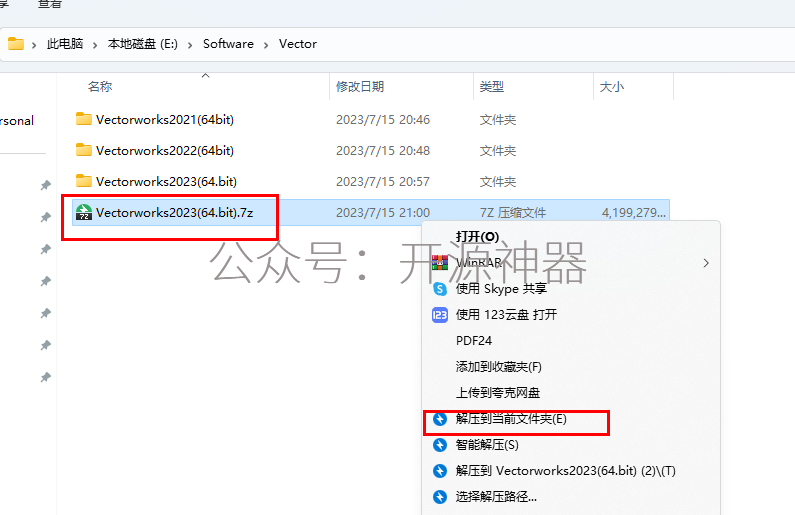Image resolution: width=795 pixels, height=515 pixels.
Task: Sort by 名称 column header
Action: pyautogui.click(x=100, y=87)
